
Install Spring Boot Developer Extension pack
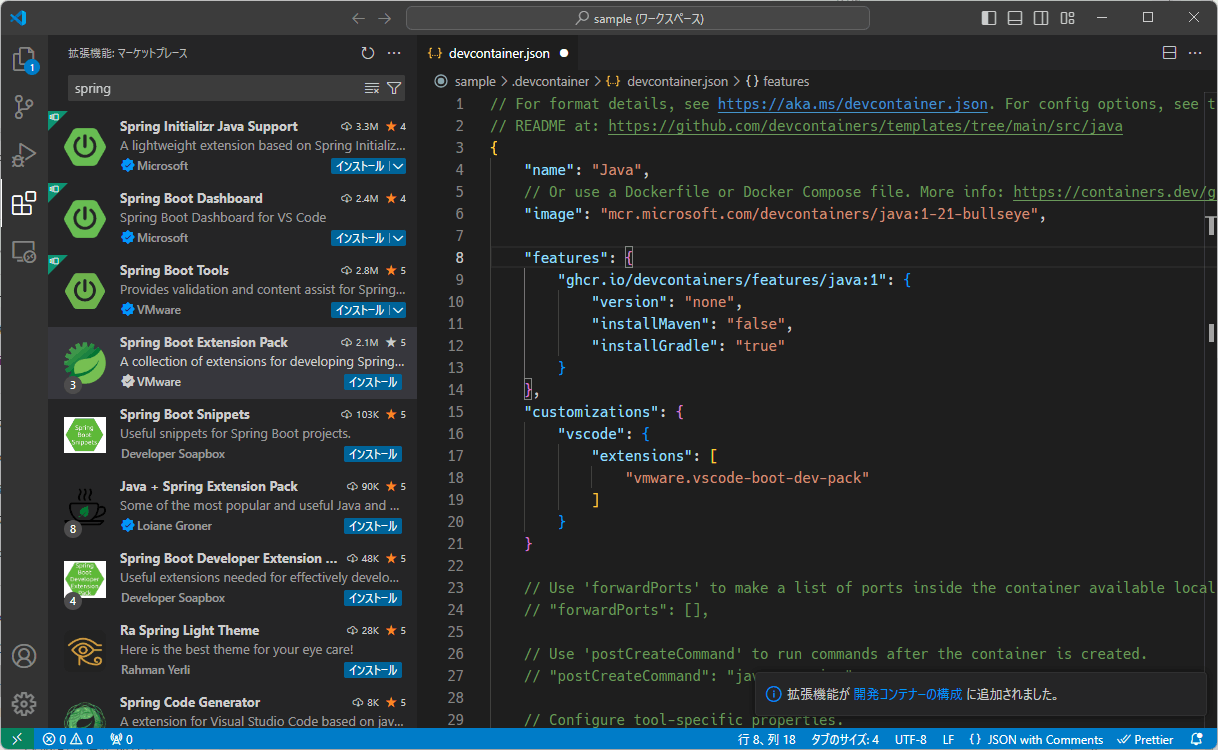373,598
